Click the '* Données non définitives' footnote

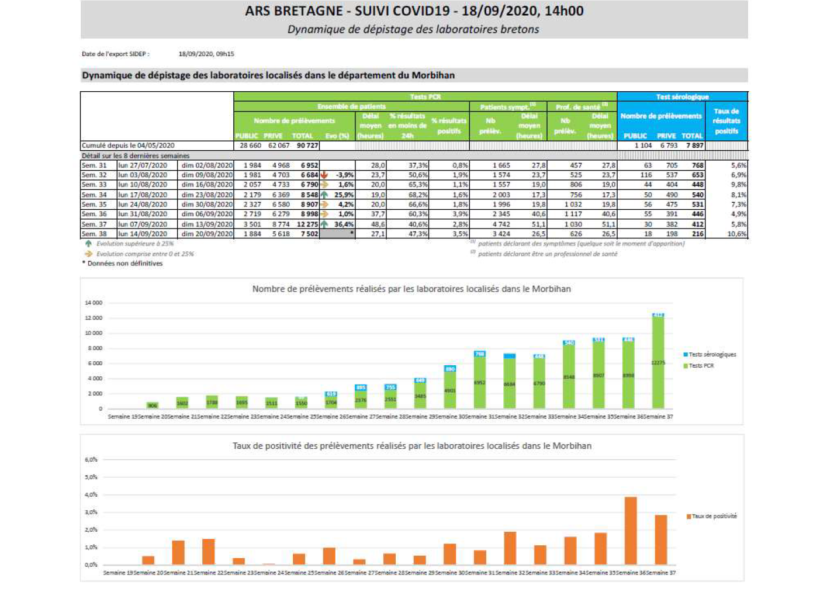coord(122,263)
